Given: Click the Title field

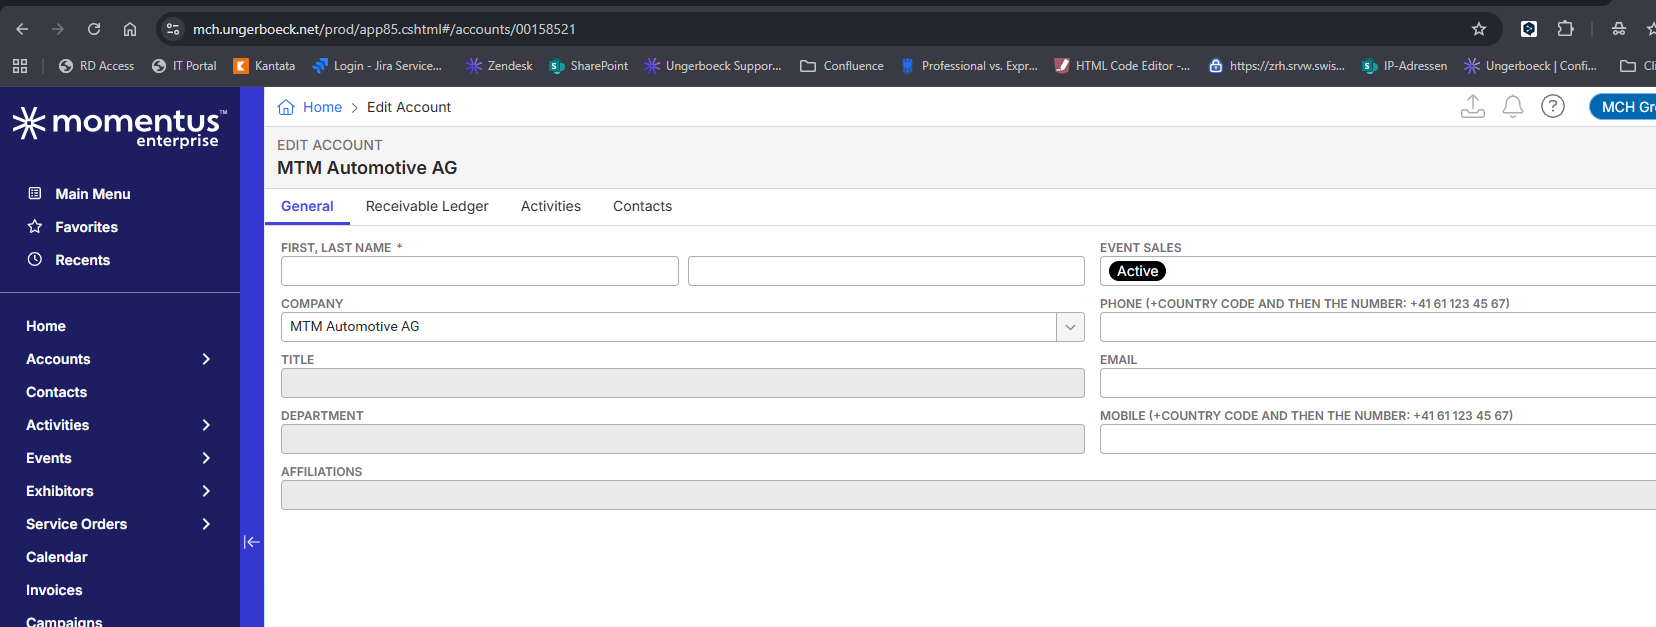Looking at the screenshot, I should point(683,383).
